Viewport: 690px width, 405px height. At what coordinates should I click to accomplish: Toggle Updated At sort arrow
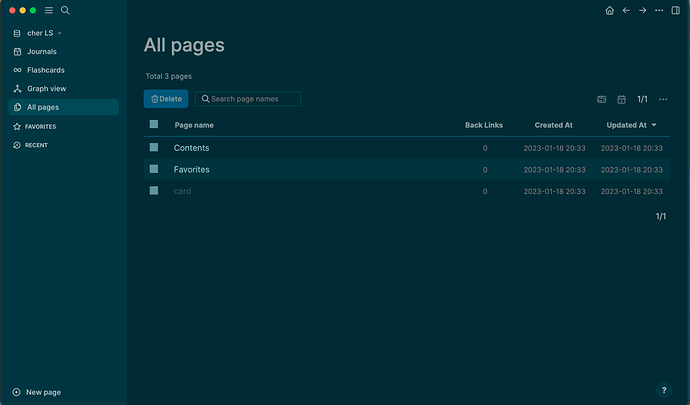click(x=654, y=125)
